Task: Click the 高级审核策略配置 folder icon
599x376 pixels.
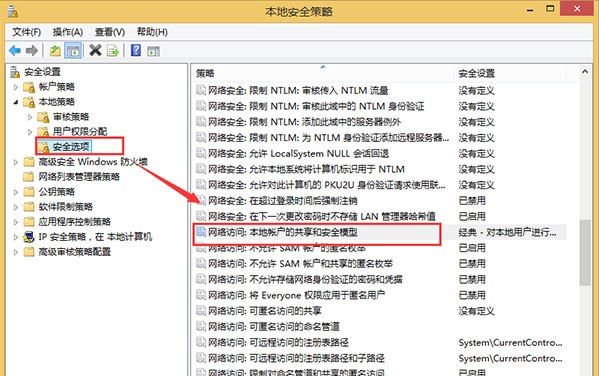Action: click(x=29, y=251)
